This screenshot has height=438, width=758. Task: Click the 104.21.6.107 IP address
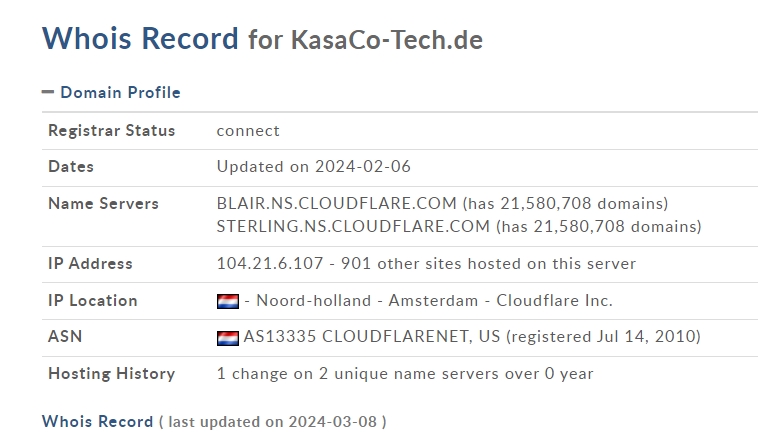[270, 263]
